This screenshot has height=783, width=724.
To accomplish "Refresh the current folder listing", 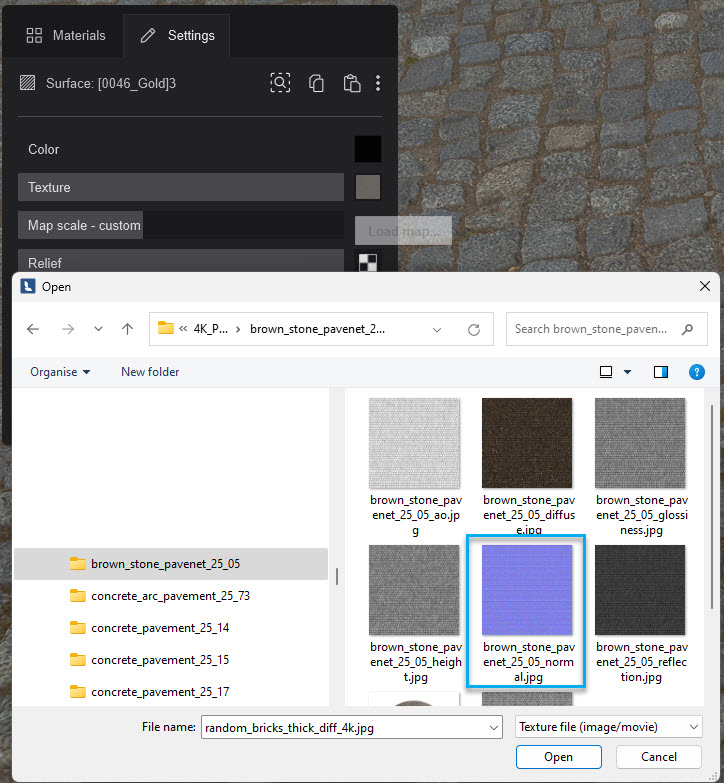I will click(474, 329).
